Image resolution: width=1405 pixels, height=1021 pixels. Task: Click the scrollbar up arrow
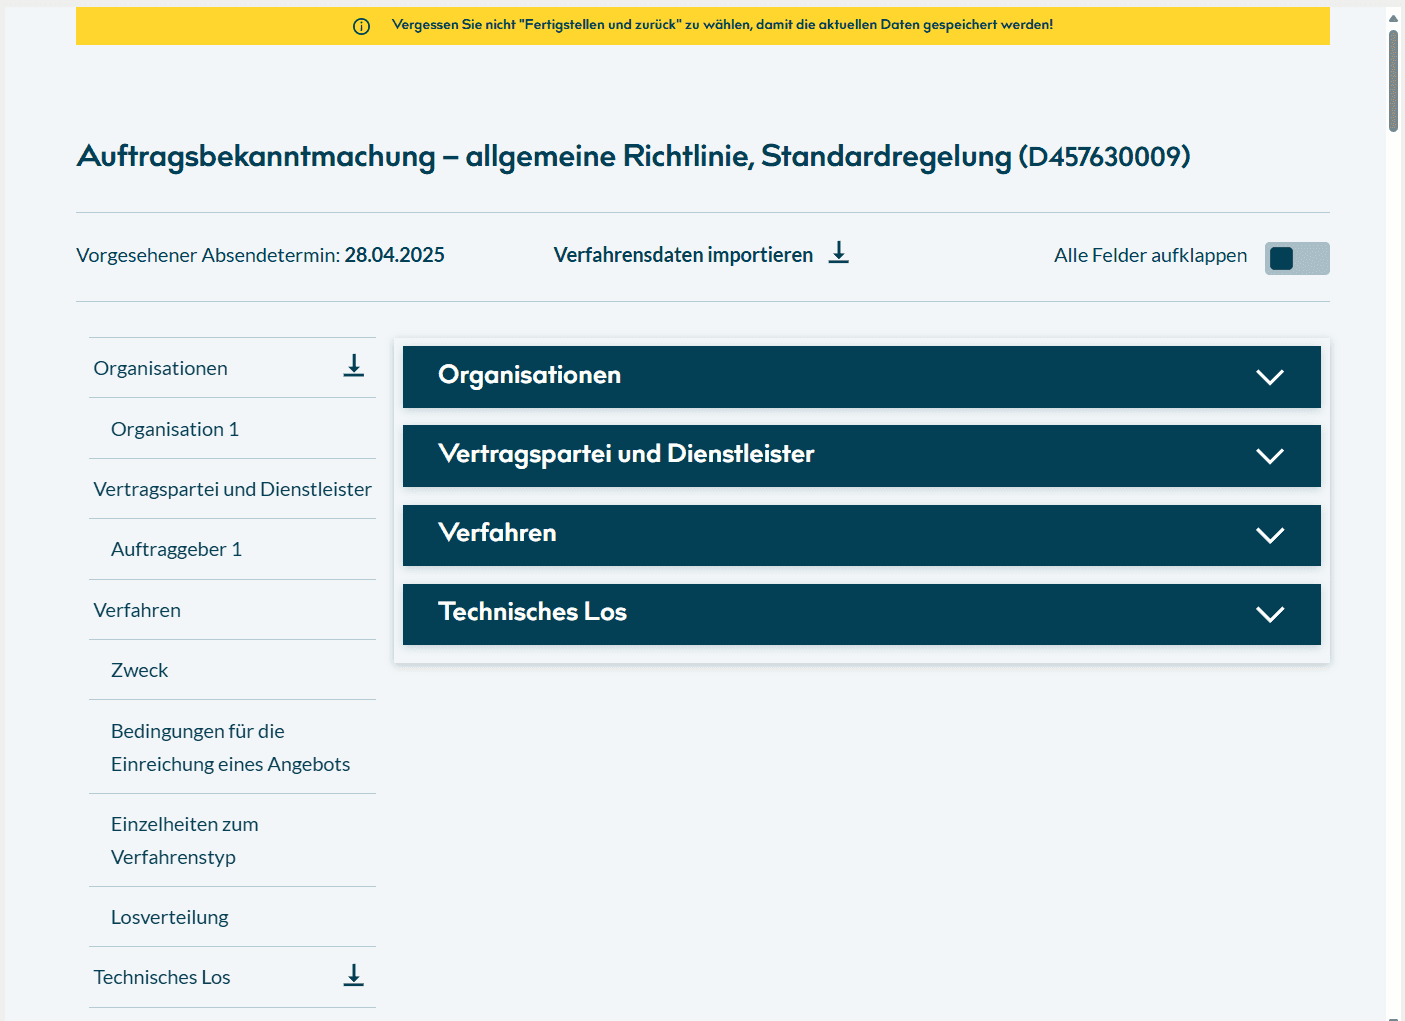pos(1393,18)
